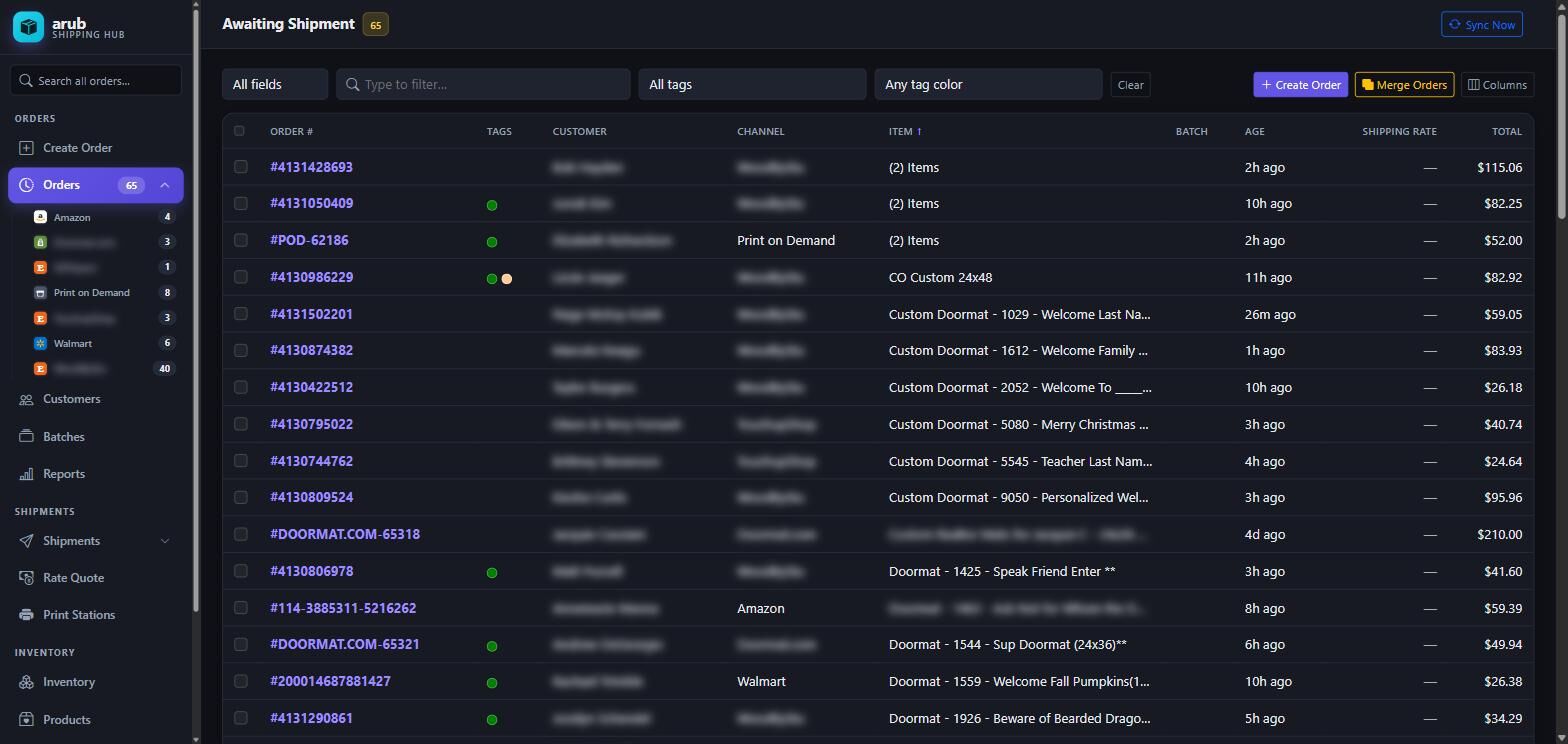Screen dimensions: 1568x744
Task: Open order link #4130874382
Action: [x=311, y=350]
